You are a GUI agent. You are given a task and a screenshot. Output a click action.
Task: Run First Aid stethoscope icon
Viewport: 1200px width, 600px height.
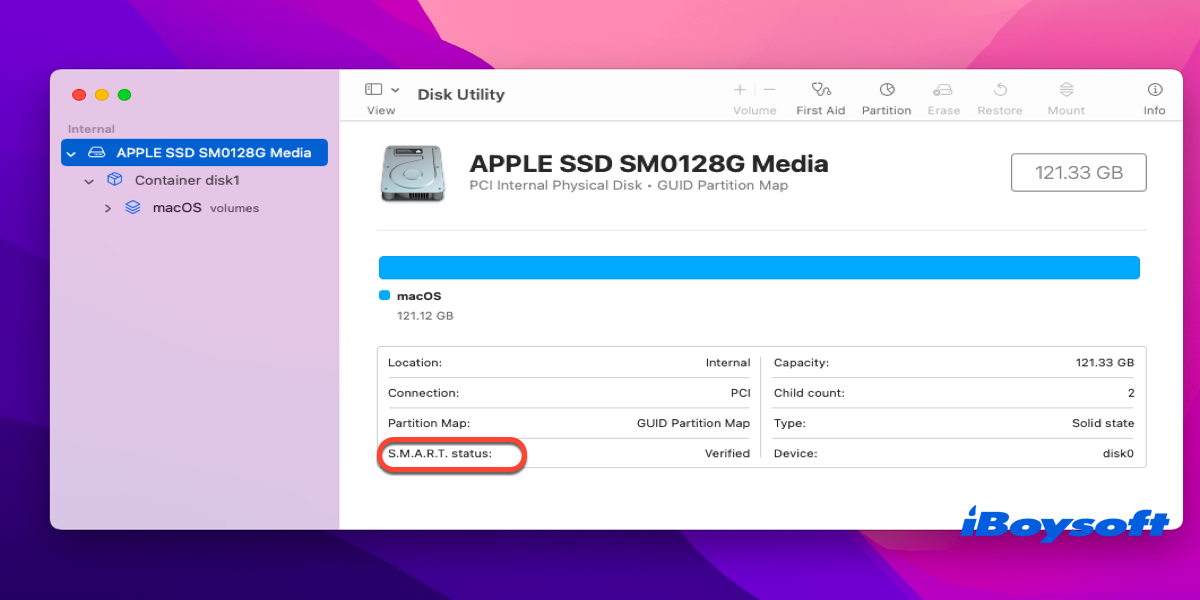(821, 90)
